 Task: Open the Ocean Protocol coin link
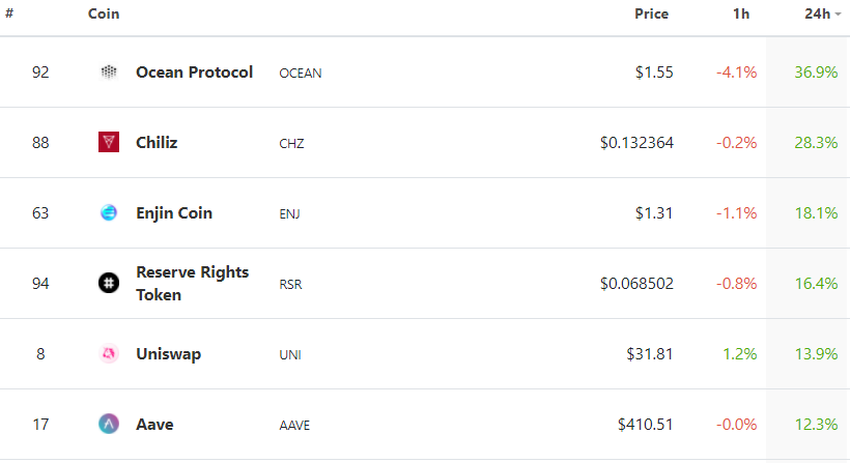[194, 72]
